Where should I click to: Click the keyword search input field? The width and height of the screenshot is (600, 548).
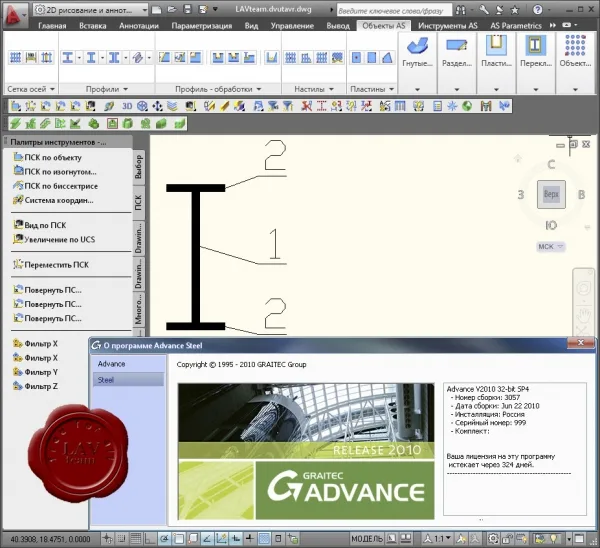click(x=394, y=10)
